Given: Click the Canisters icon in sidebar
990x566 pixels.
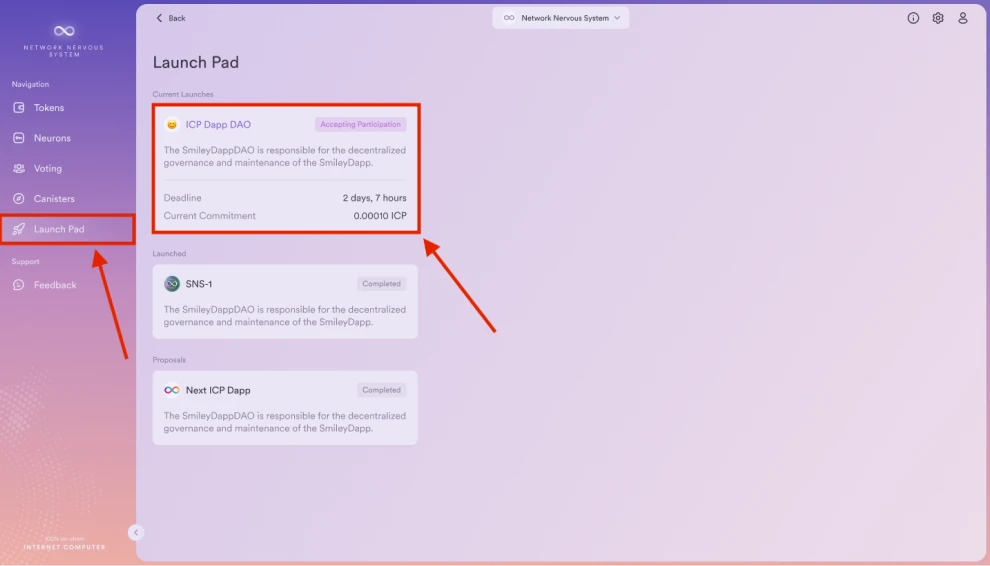Looking at the screenshot, I should 19,199.
